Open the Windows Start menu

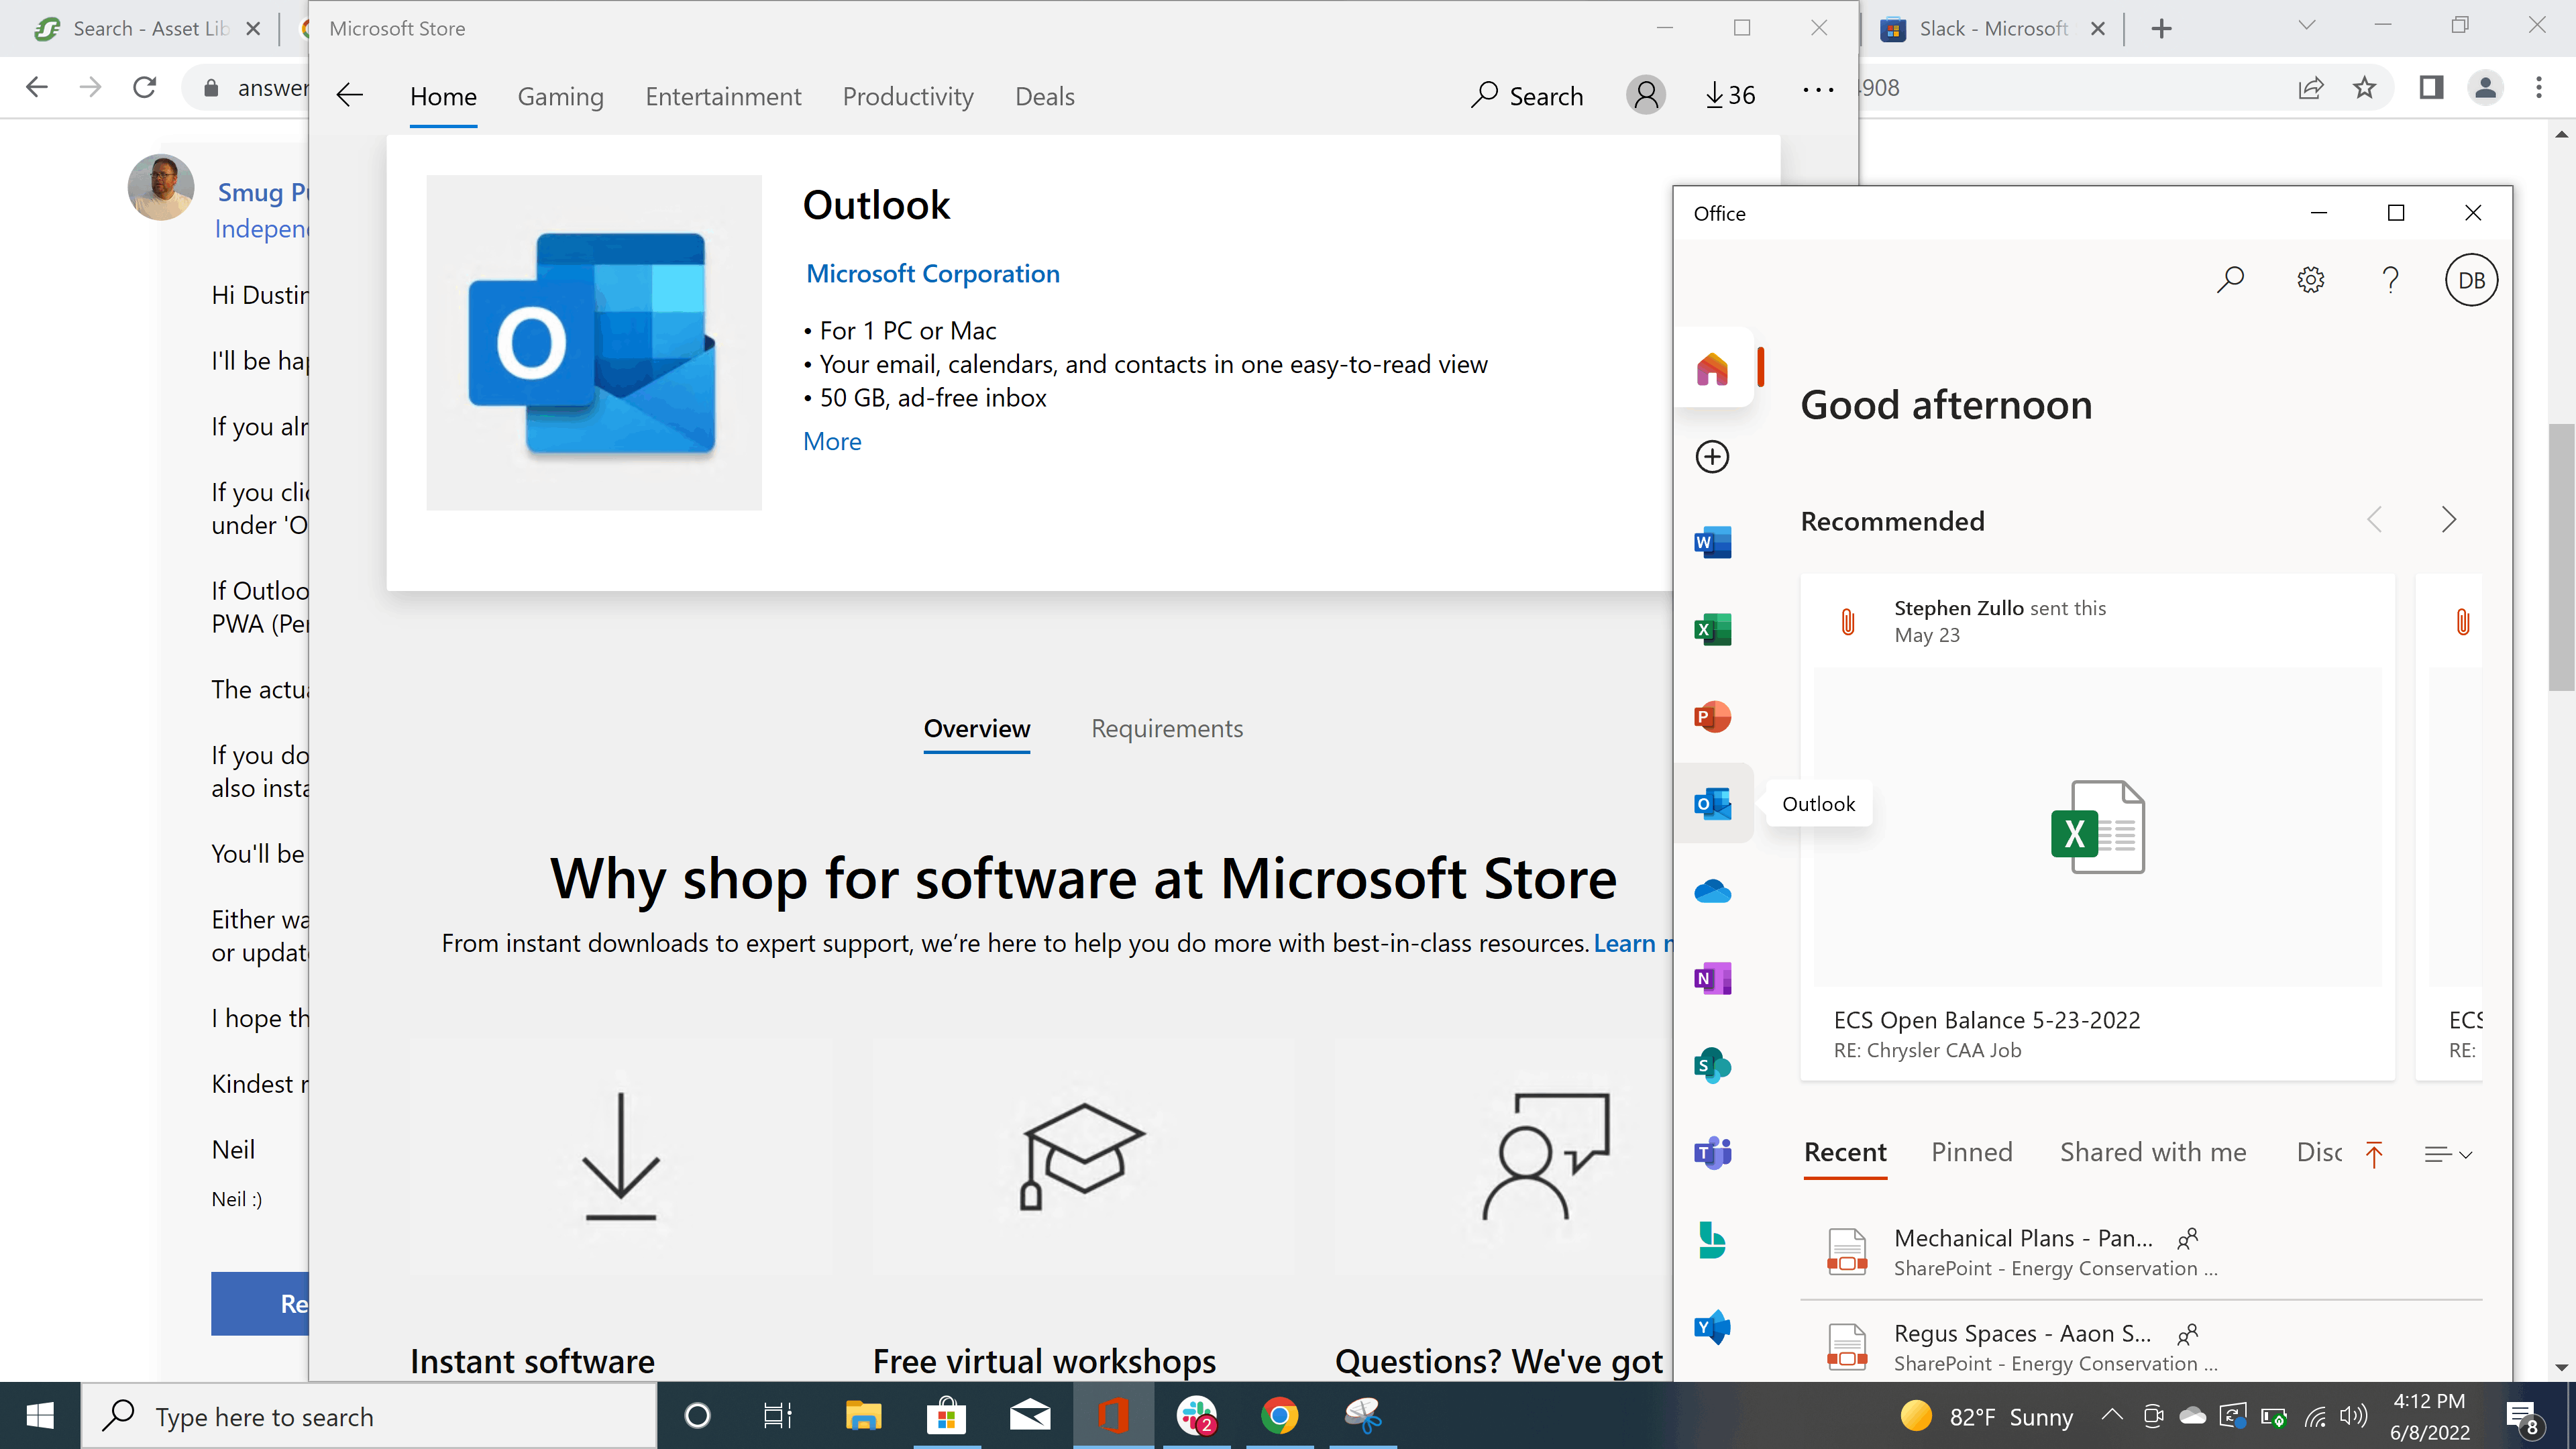(x=40, y=1416)
